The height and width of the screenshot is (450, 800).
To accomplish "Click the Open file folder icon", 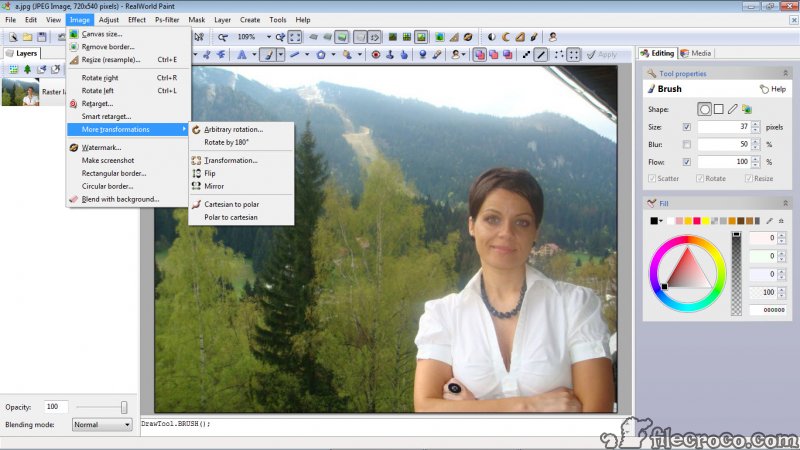I will (28, 37).
